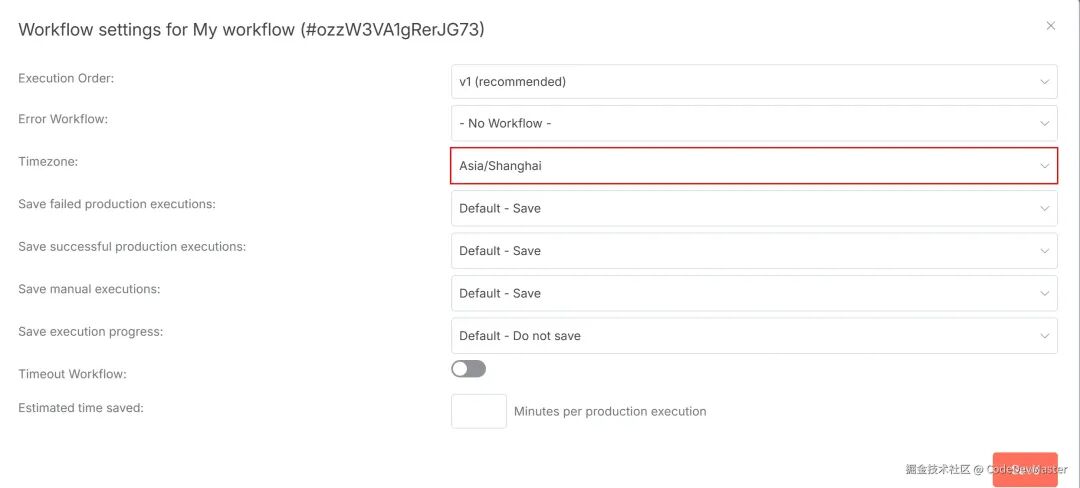Click chevron arrow for Save manual executions
Viewport: 1080px width, 488px height.
1044,294
